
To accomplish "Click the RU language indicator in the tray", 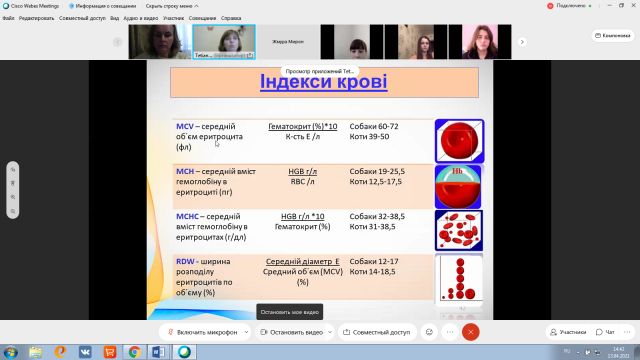I will click(x=567, y=351).
